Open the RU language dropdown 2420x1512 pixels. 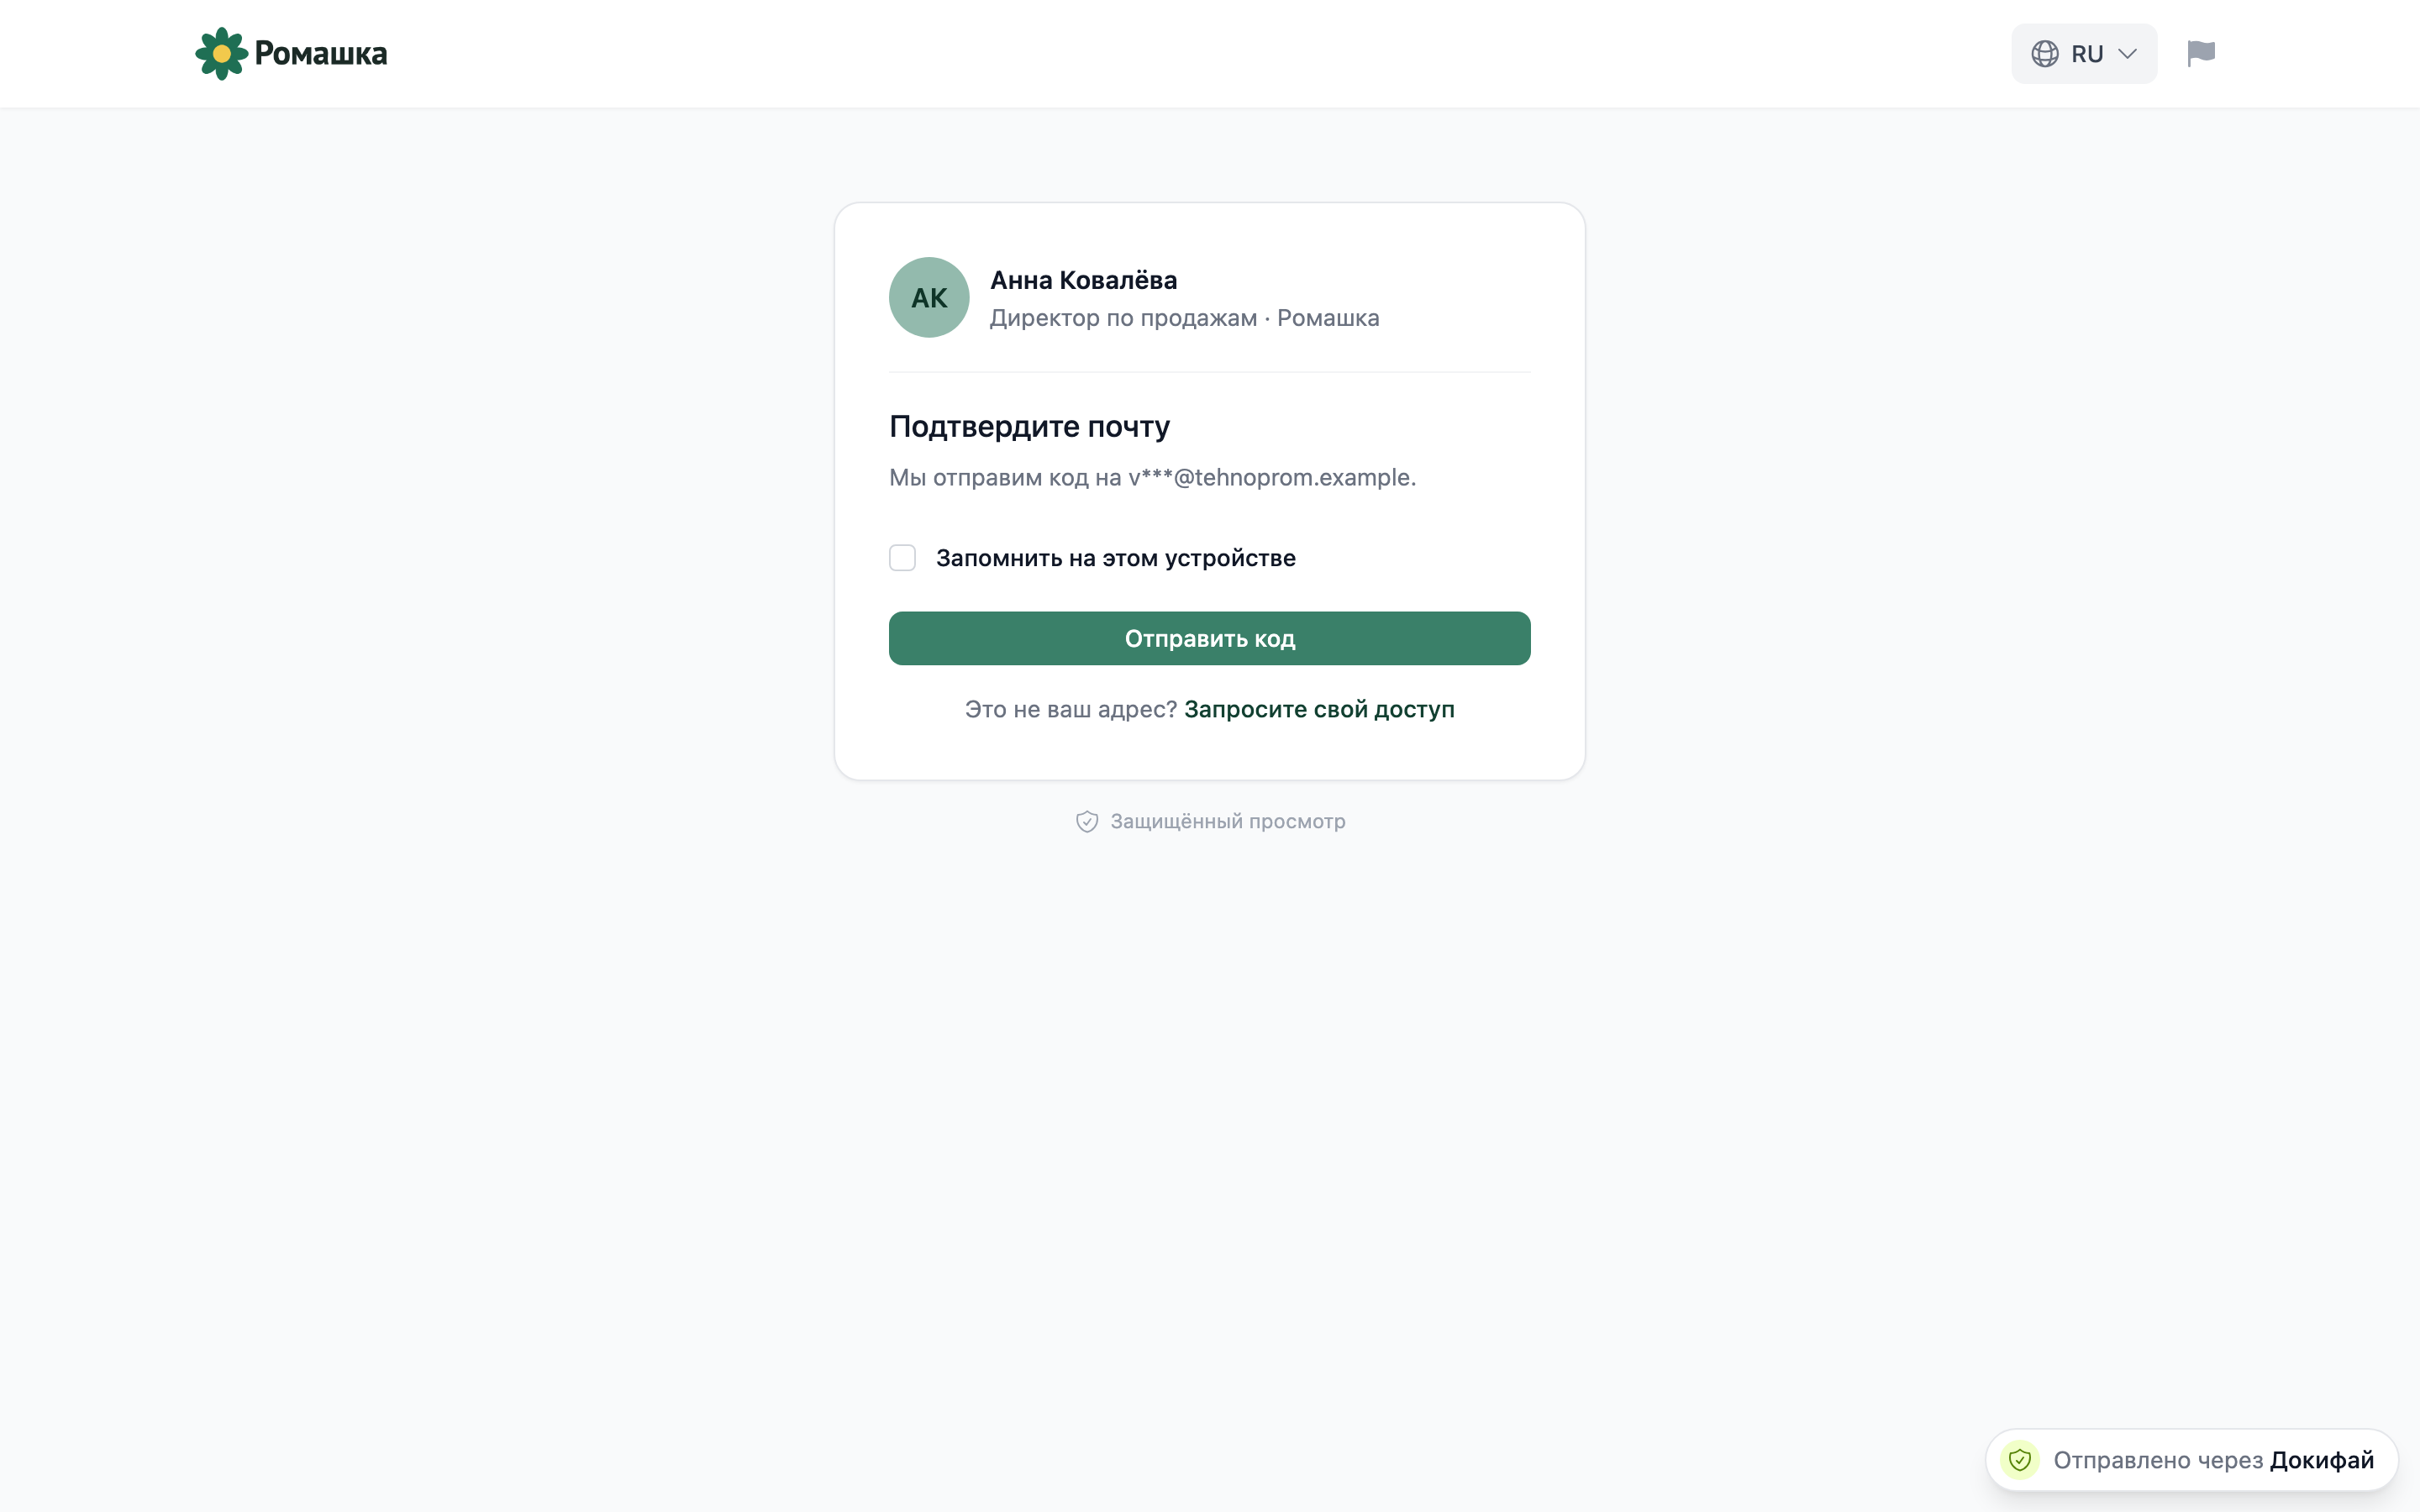[x=2084, y=54]
